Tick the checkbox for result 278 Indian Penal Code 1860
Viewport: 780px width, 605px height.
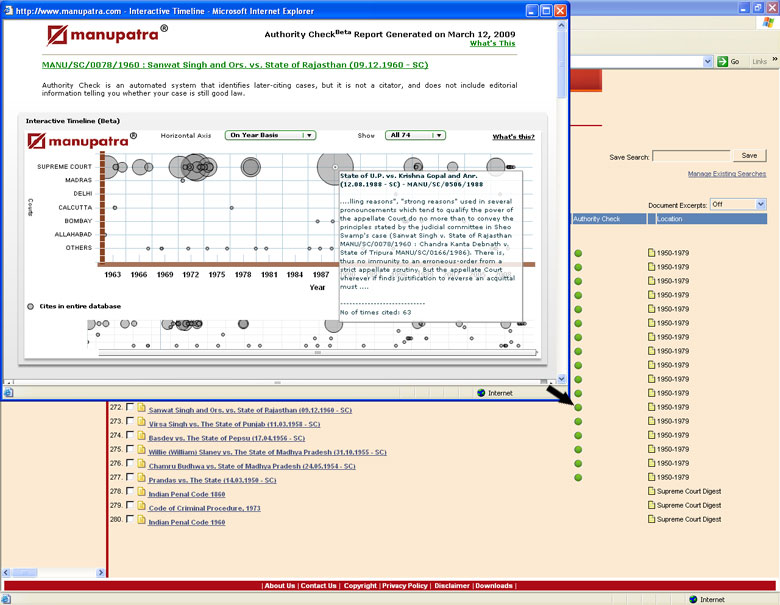pyautogui.click(x=130, y=491)
